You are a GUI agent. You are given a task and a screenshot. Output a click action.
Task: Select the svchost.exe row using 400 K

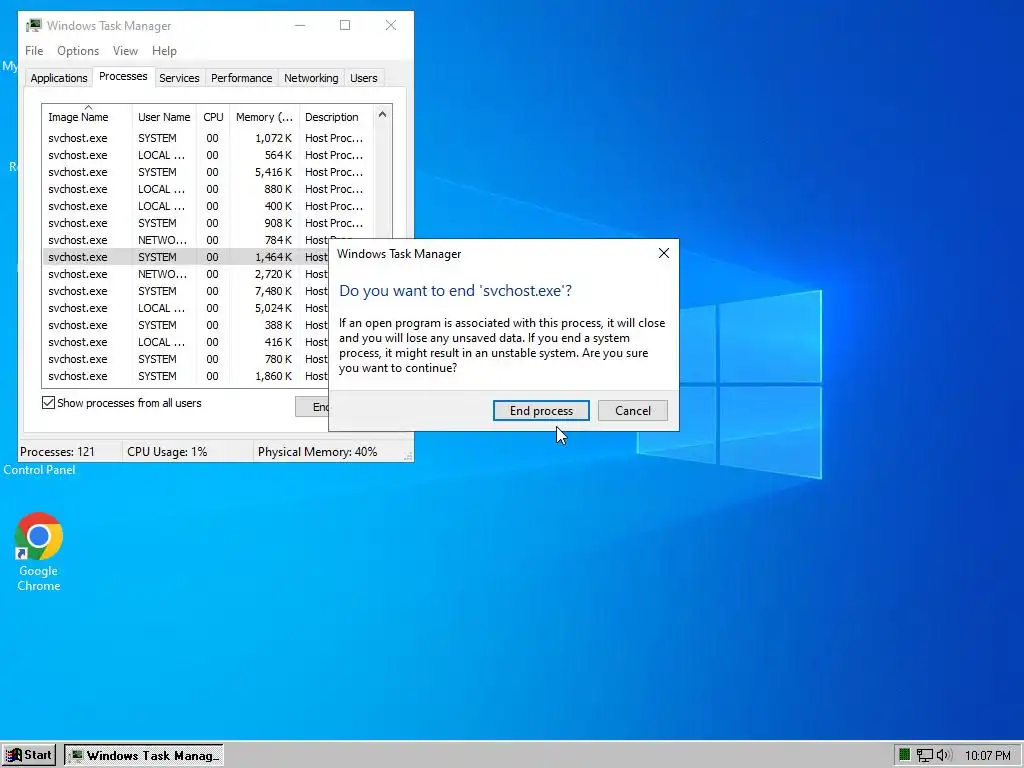209,206
